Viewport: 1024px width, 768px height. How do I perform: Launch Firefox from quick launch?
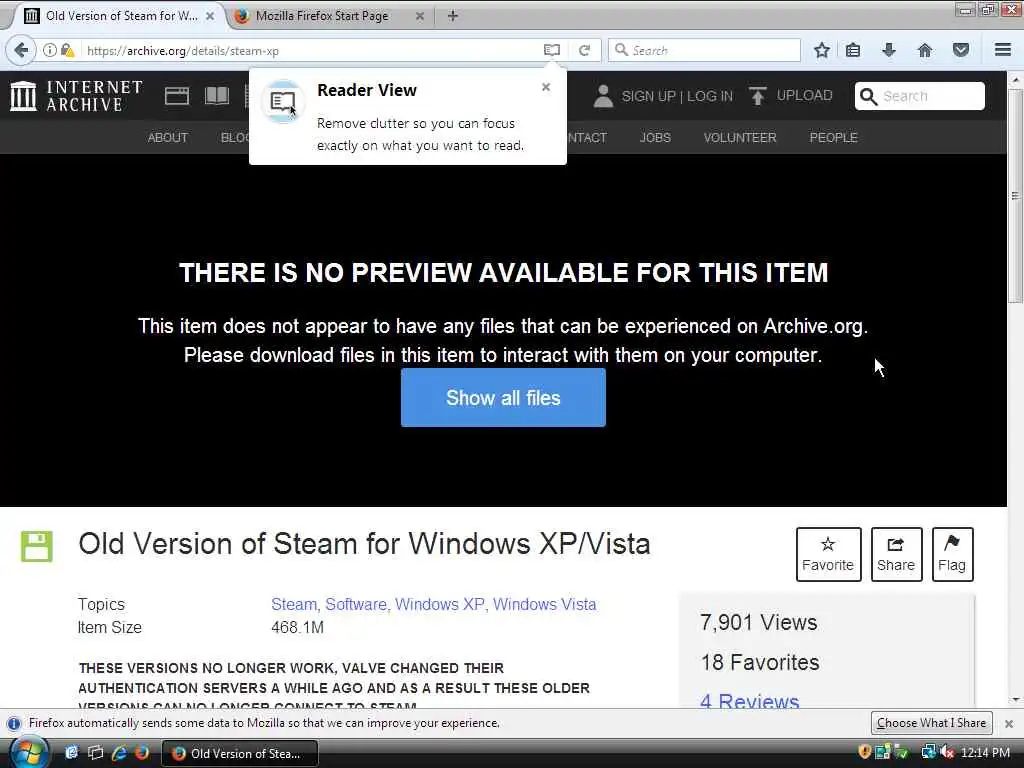point(142,753)
